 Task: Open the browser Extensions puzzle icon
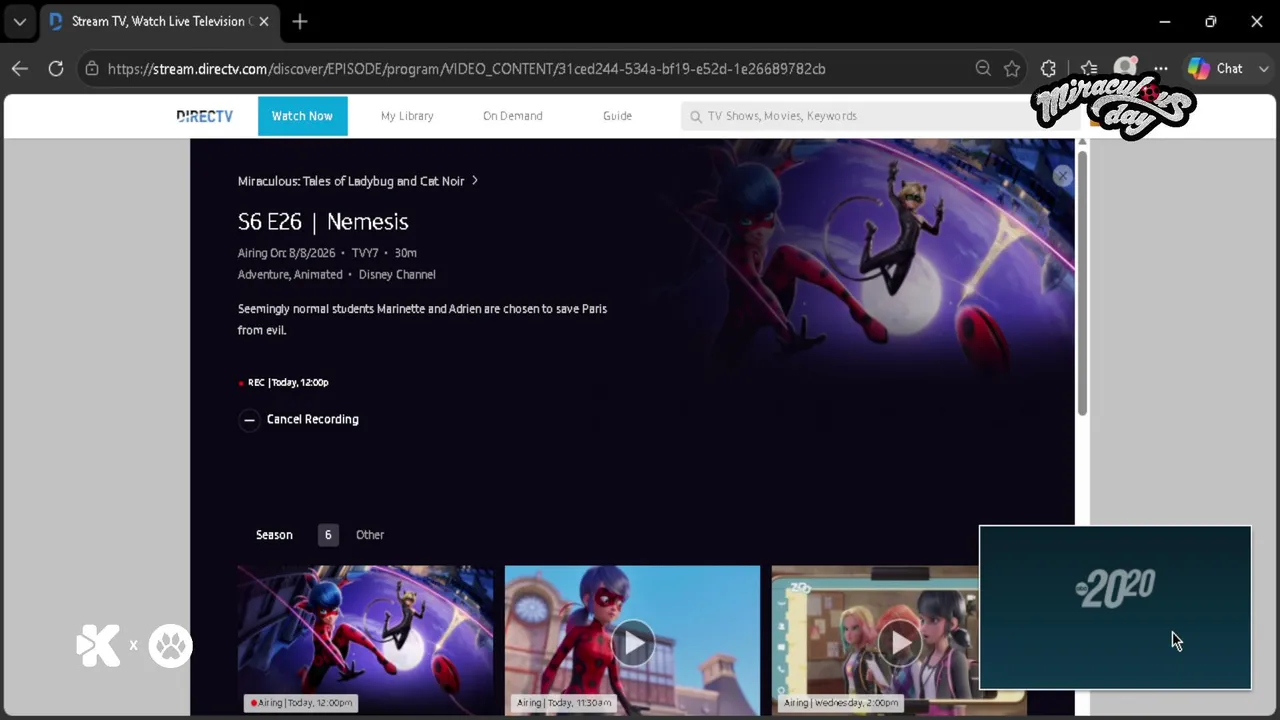(1048, 69)
